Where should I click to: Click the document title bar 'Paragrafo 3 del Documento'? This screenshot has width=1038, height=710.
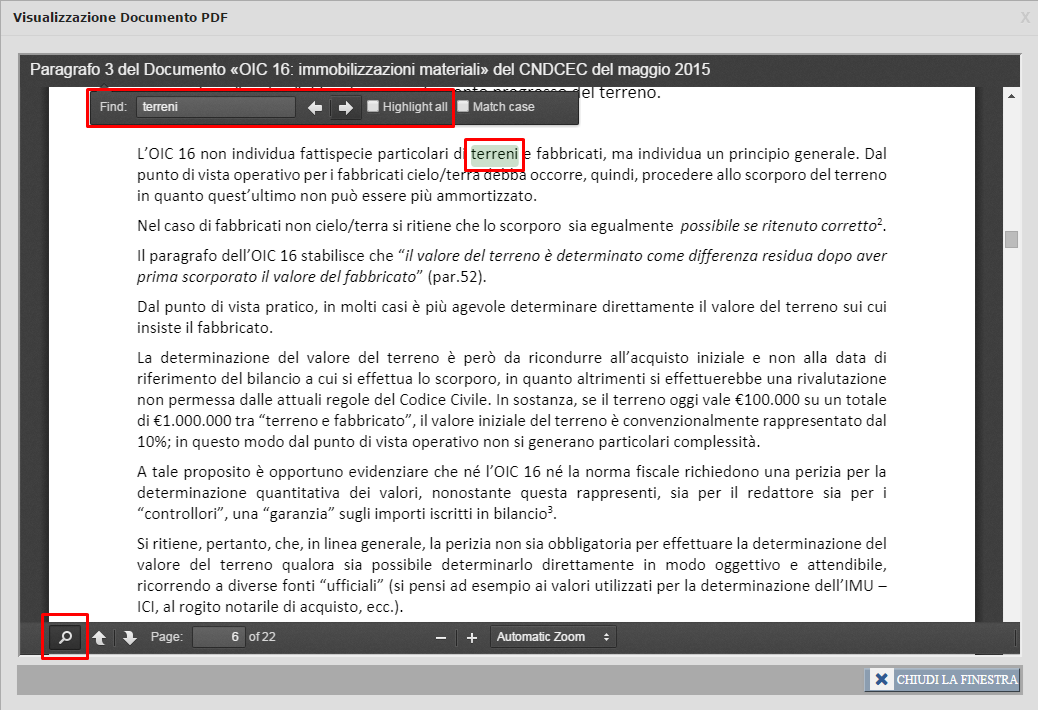coord(370,70)
